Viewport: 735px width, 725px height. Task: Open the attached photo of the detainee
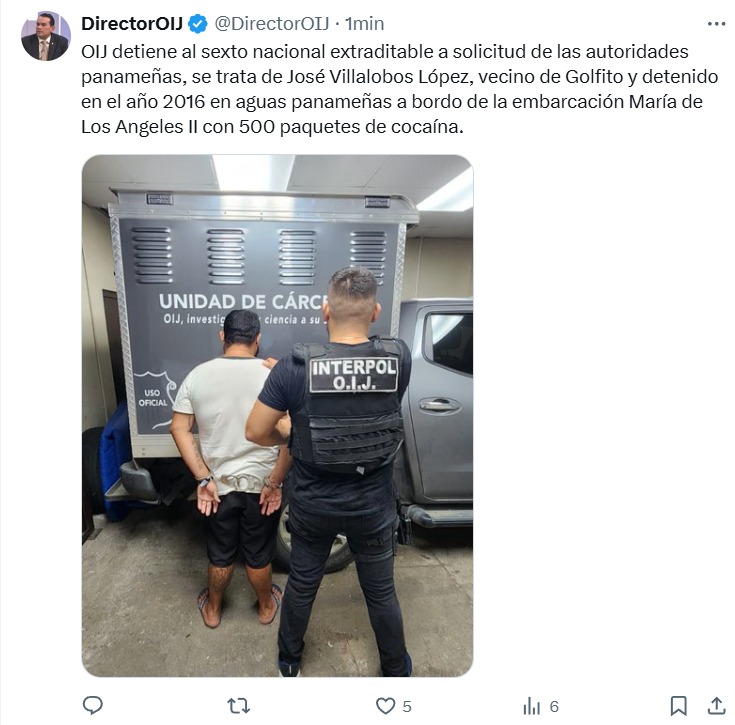[x=278, y=416]
